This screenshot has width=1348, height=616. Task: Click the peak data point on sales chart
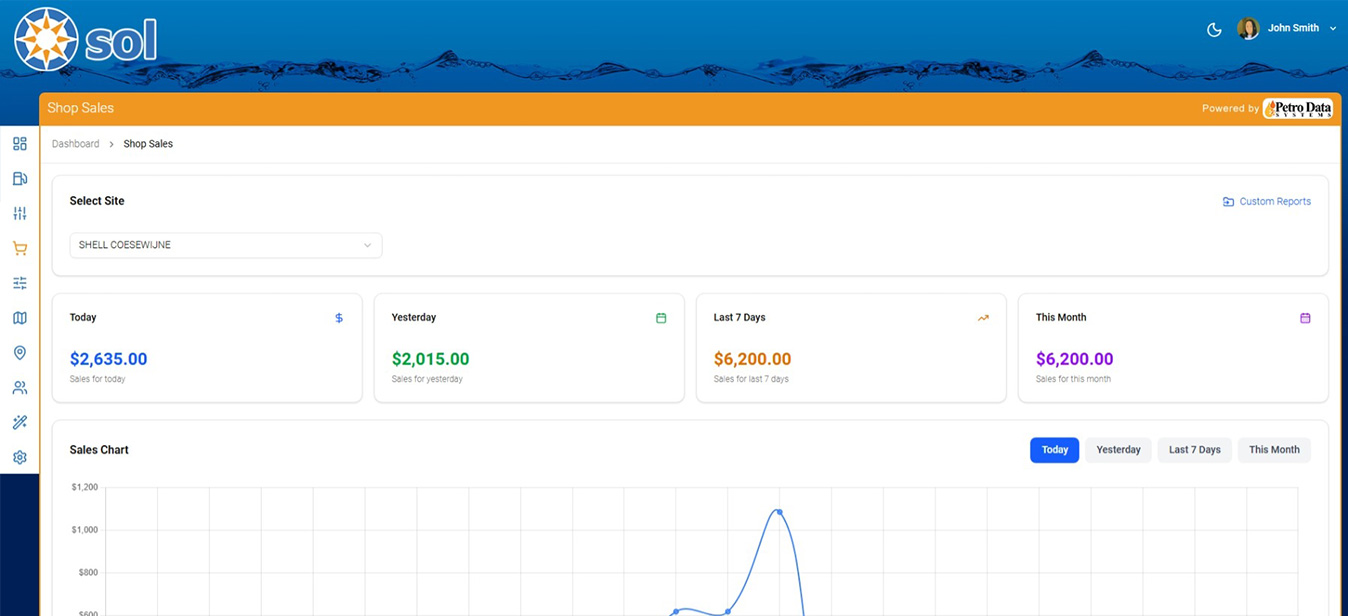coord(779,513)
